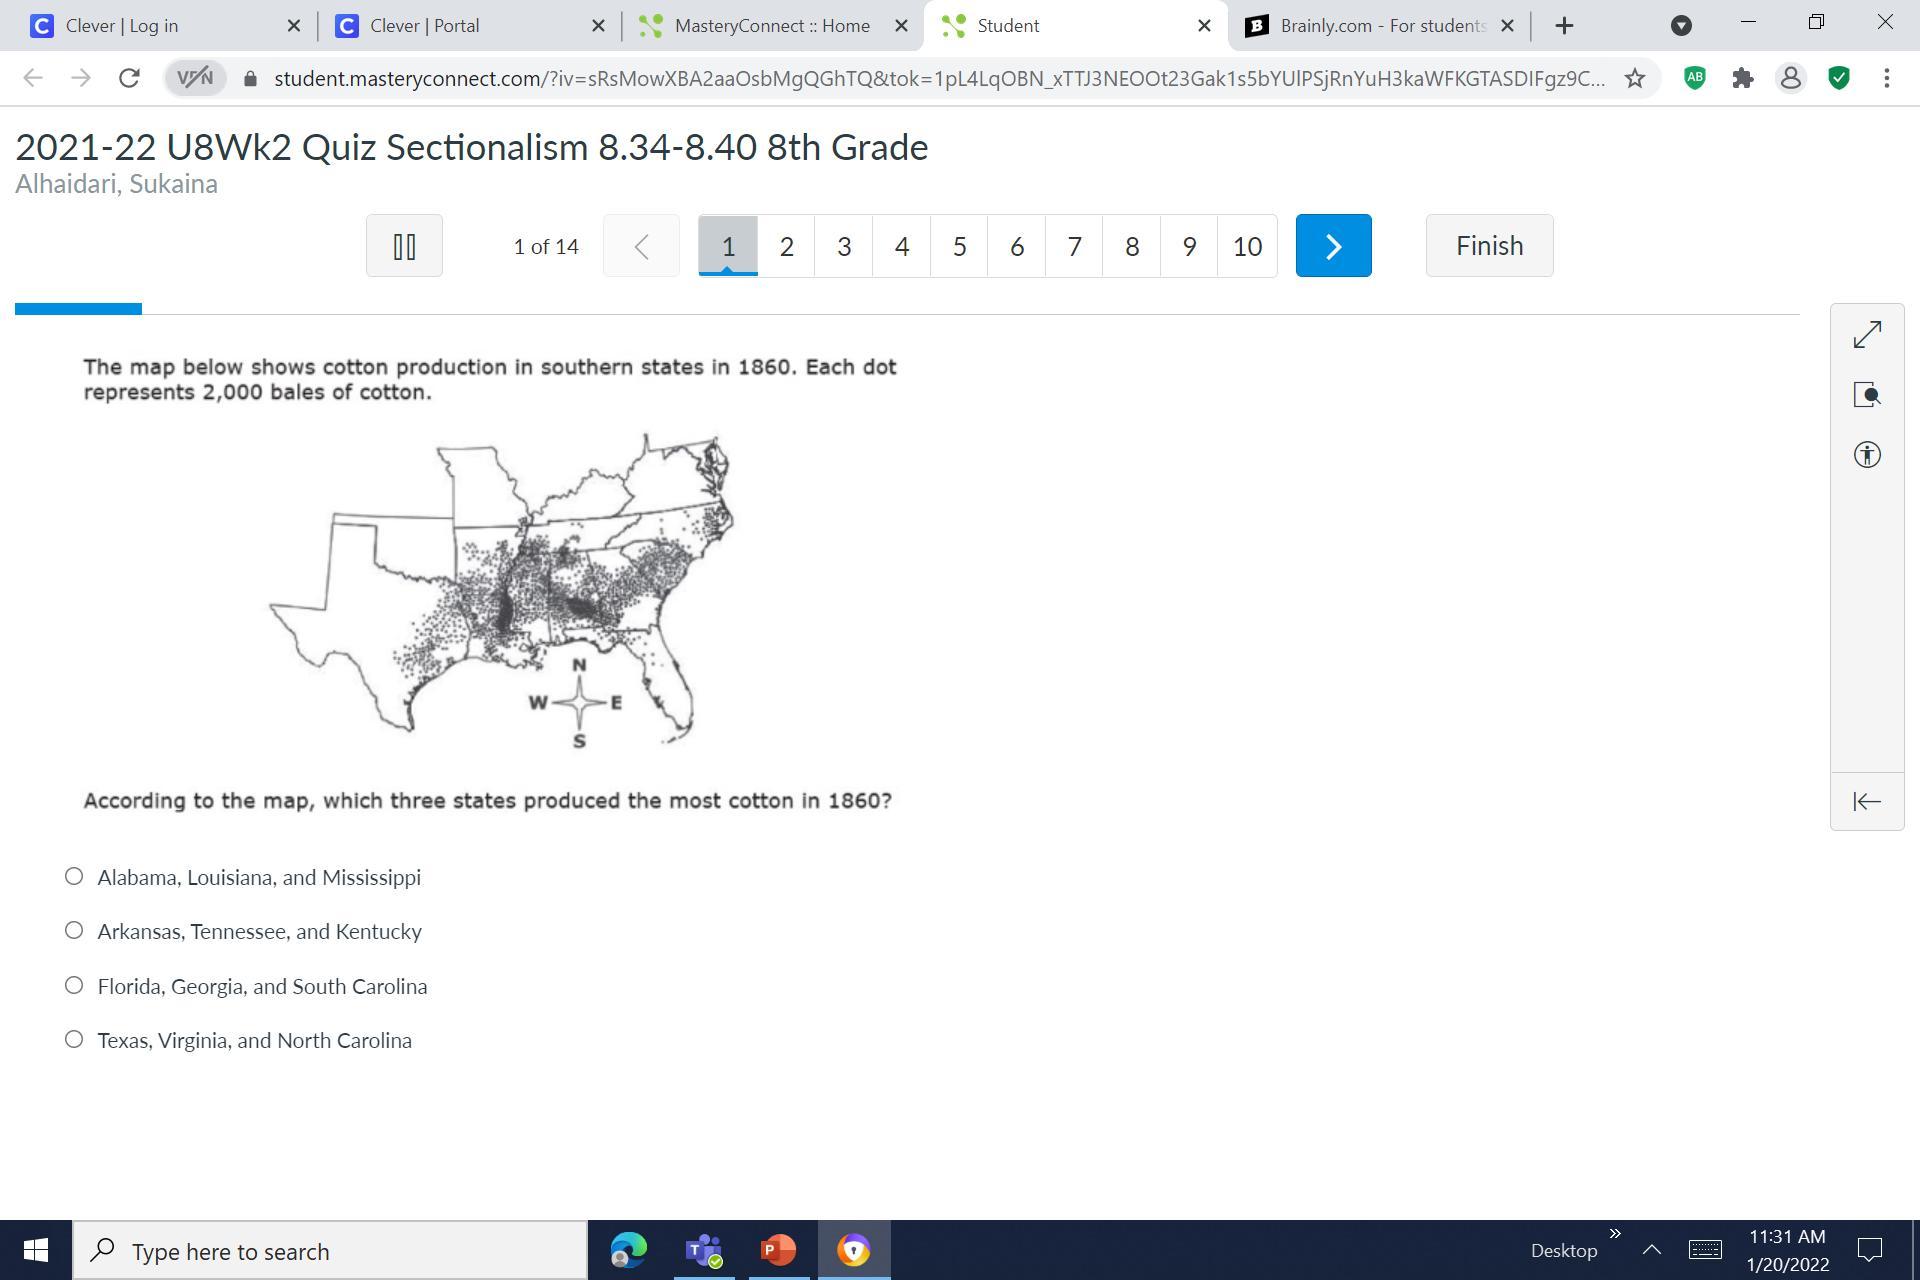Bookmark this page with star icon
This screenshot has height=1280, width=1920.
1634,78
